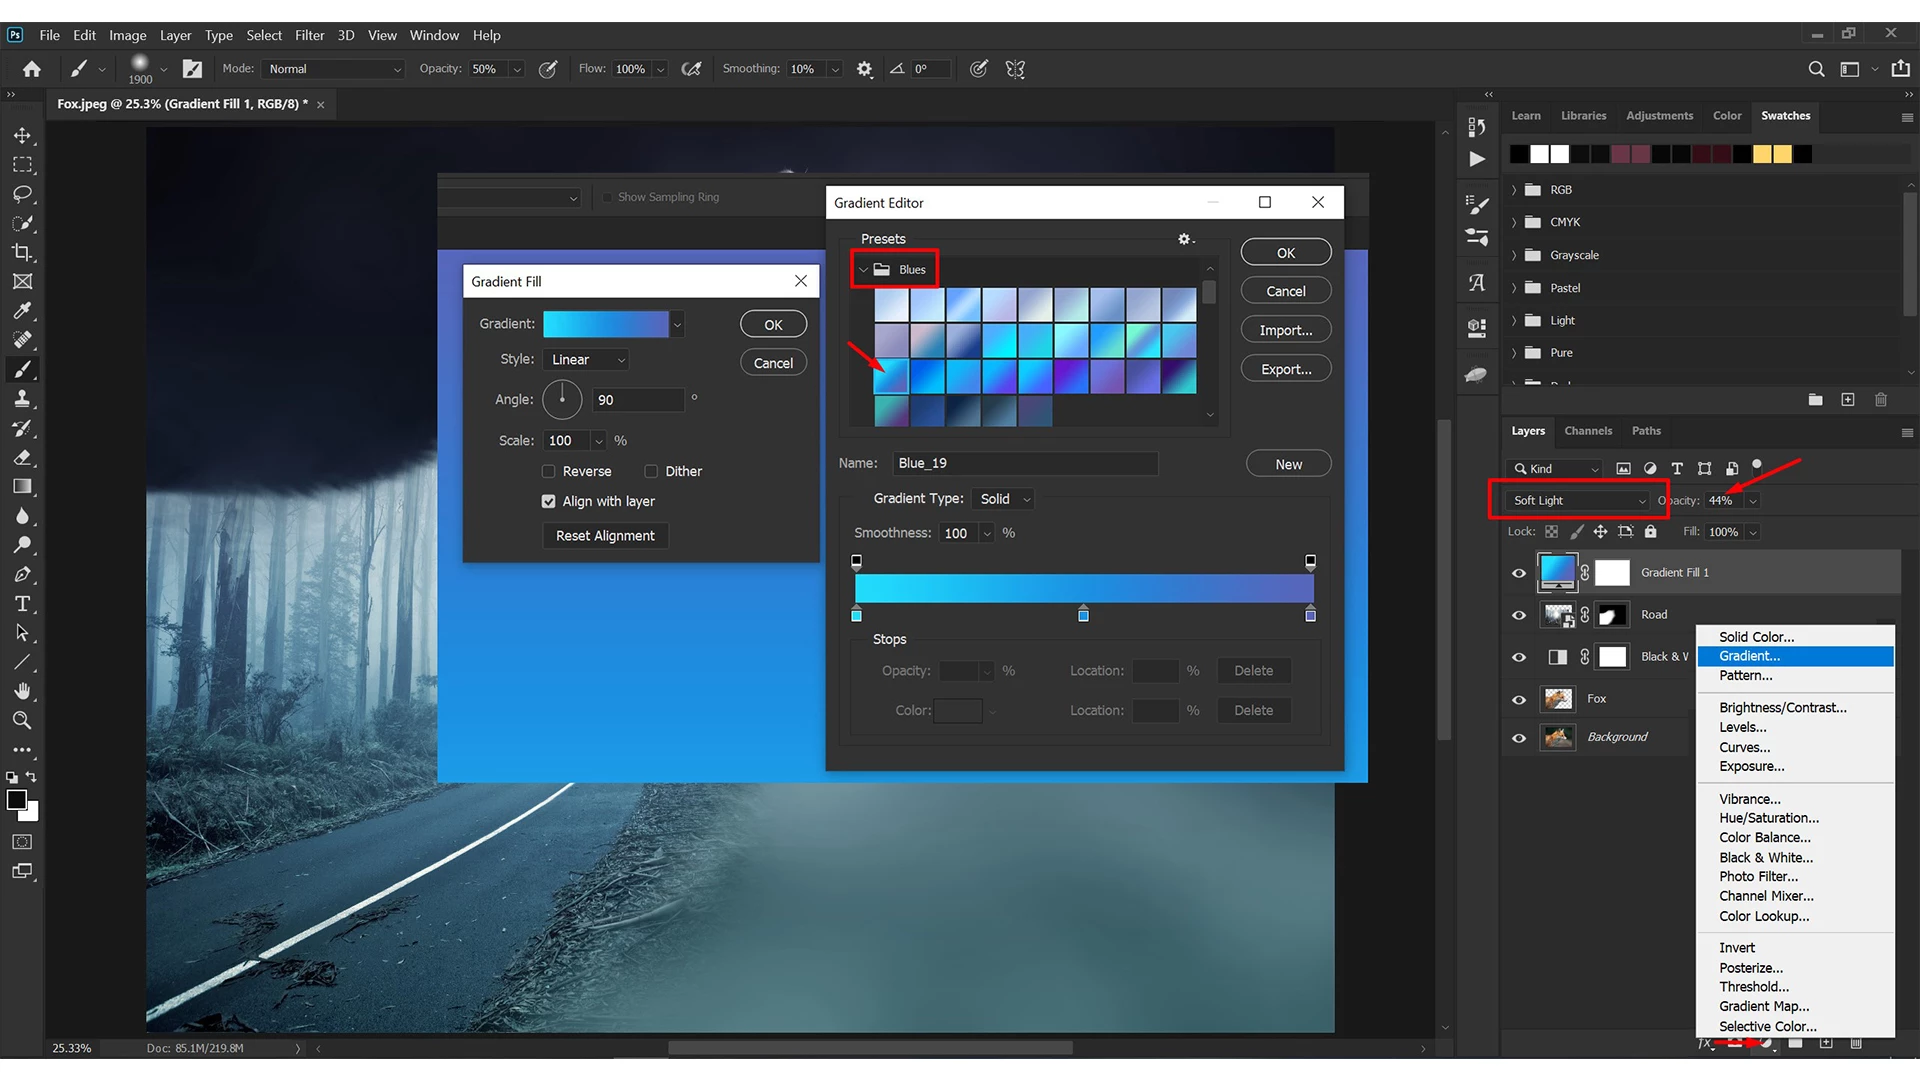Viewport: 1920px width, 1080px height.
Task: Open the gradient presets gear menu
Action: [1185, 239]
